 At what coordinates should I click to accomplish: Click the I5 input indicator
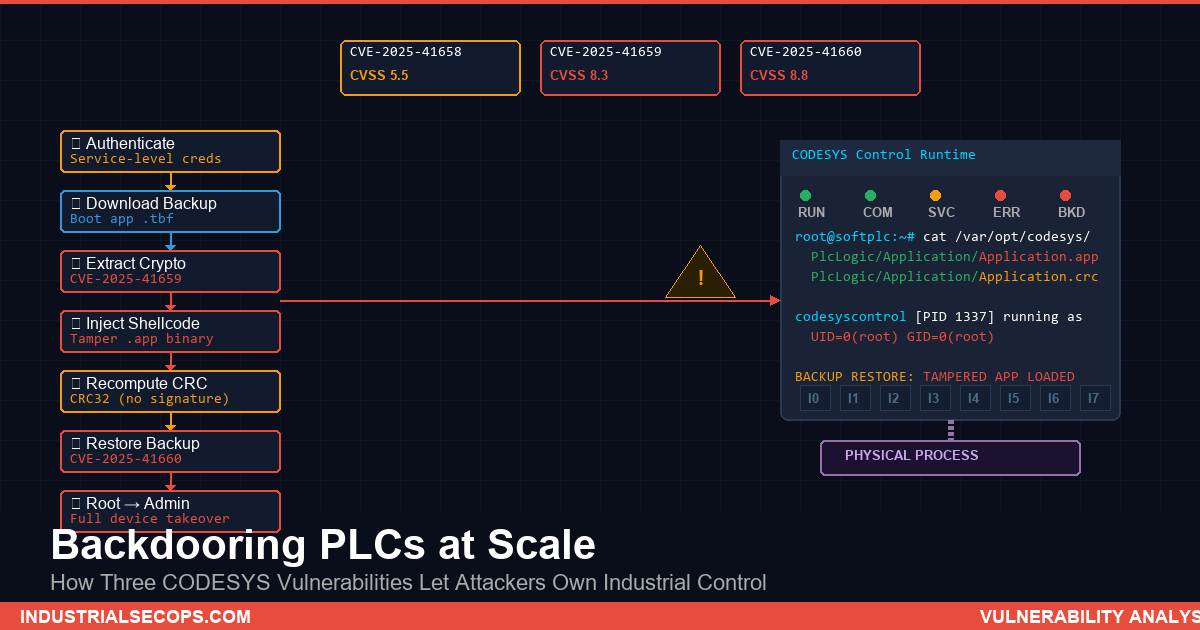tap(1015, 398)
